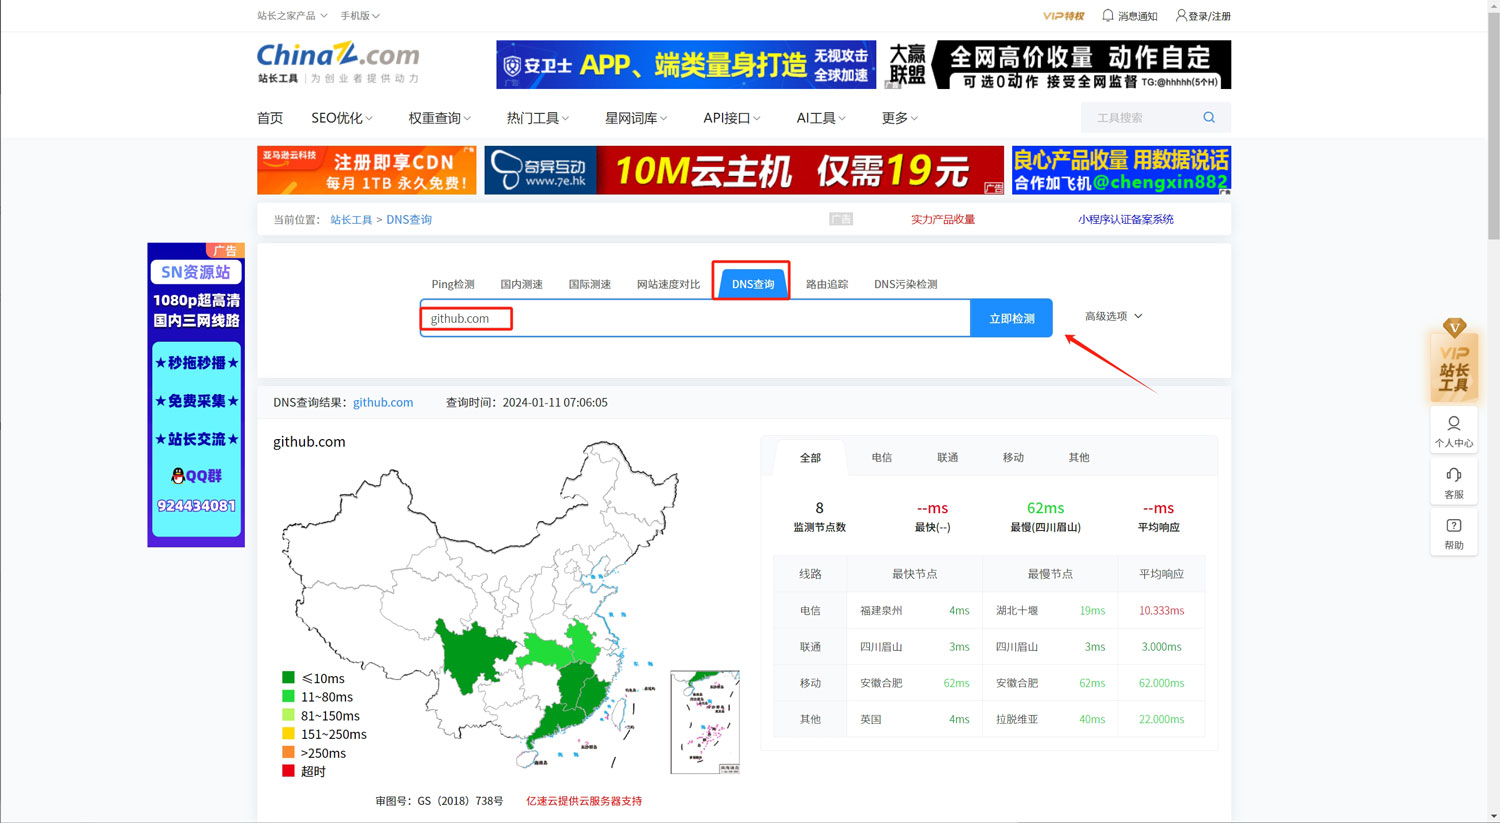Click the 10.333ms average response value

click(1161, 610)
